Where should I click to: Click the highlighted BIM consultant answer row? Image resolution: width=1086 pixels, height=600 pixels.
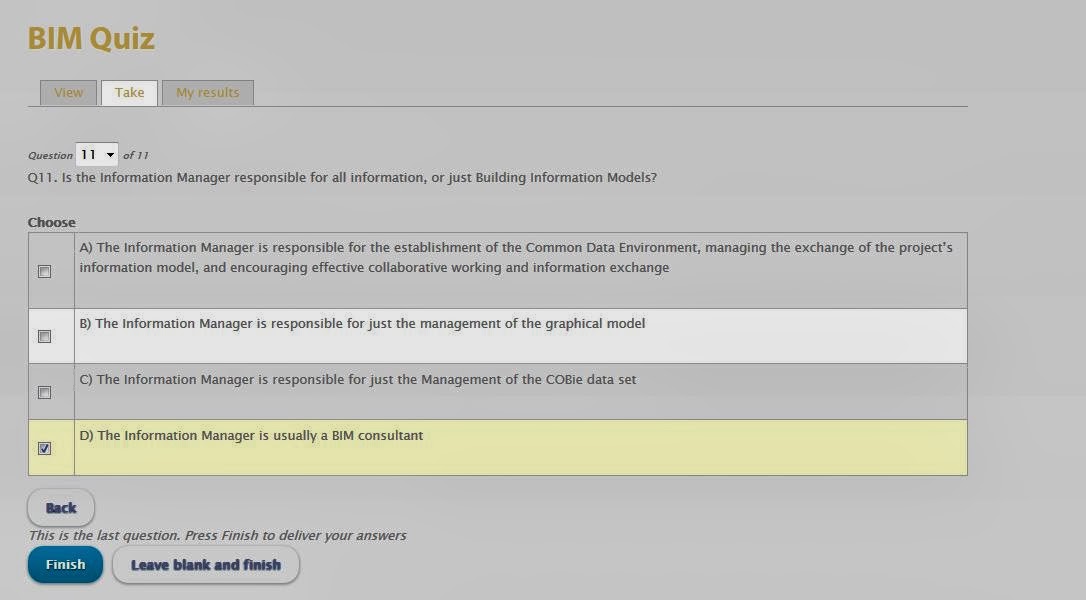click(x=497, y=448)
